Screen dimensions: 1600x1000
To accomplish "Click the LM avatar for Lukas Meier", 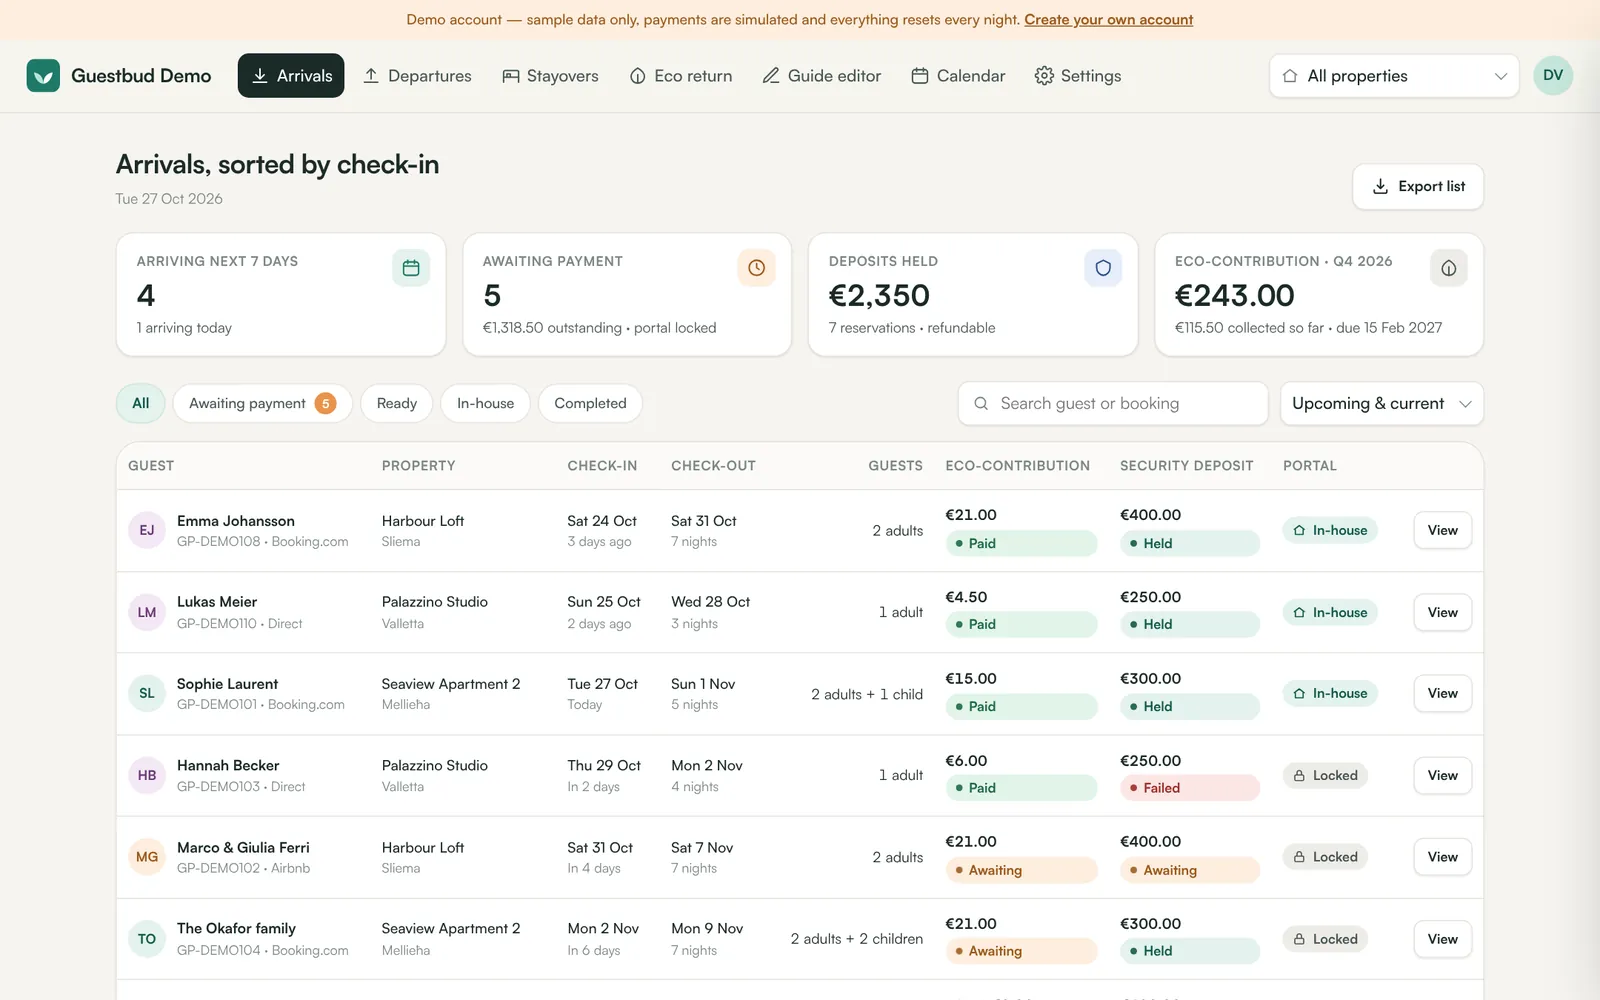I will point(147,612).
